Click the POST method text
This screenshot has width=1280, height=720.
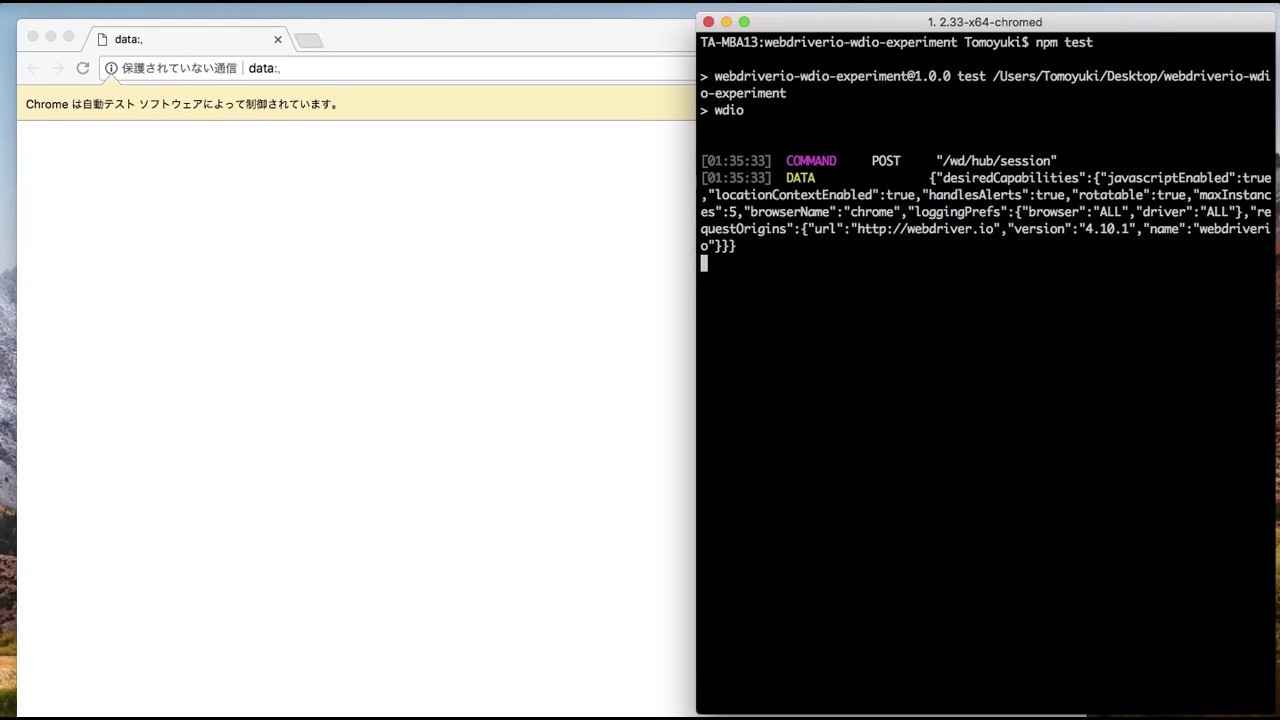(886, 161)
